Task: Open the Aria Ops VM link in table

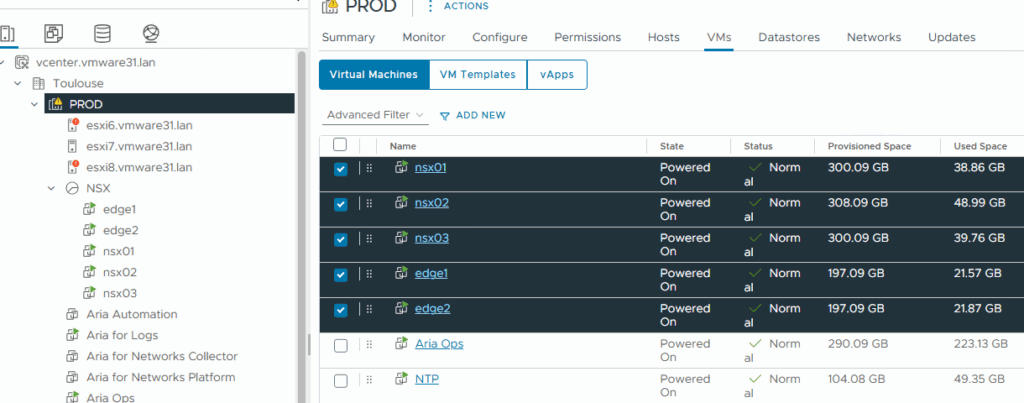Action: pyautogui.click(x=440, y=344)
